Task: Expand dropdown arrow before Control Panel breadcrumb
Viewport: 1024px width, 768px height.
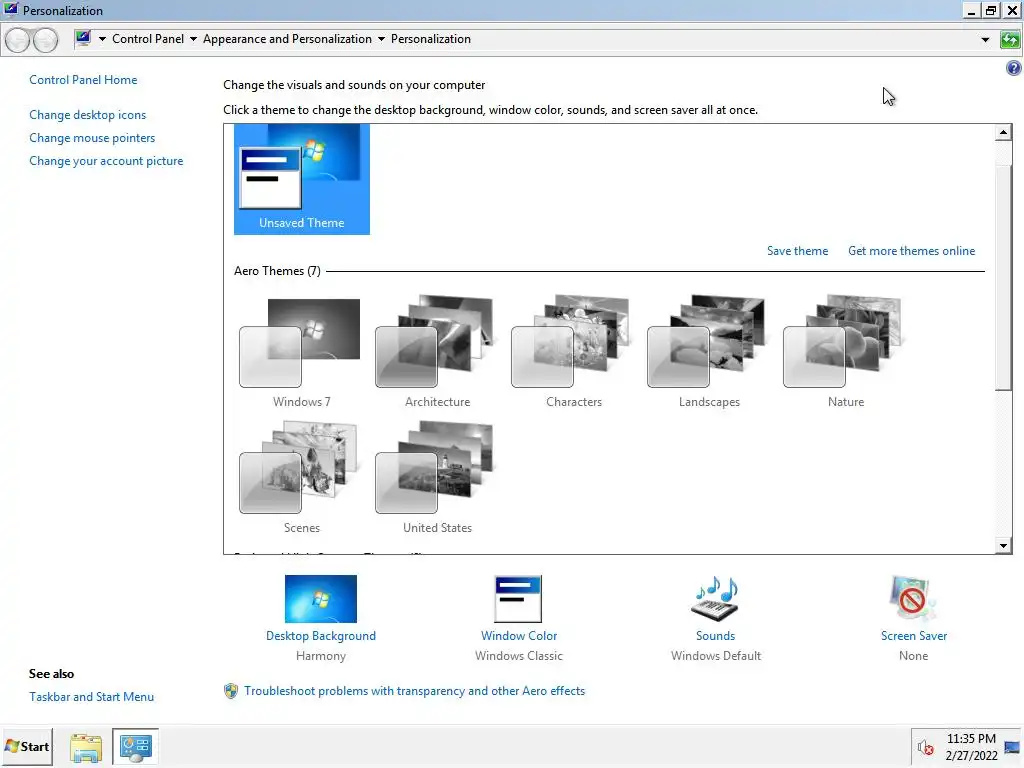Action: click(103, 39)
